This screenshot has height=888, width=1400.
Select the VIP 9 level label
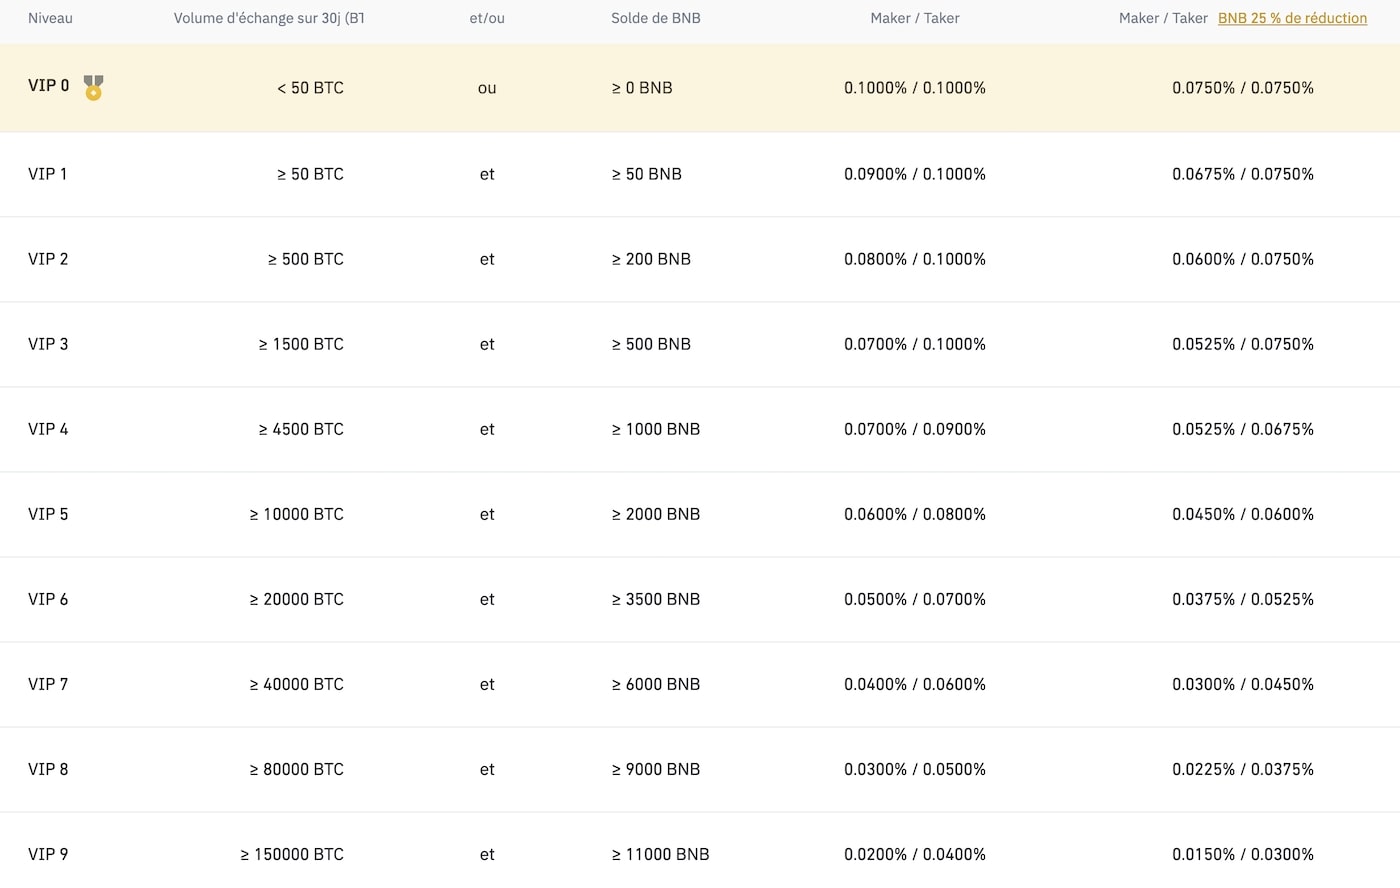point(48,854)
